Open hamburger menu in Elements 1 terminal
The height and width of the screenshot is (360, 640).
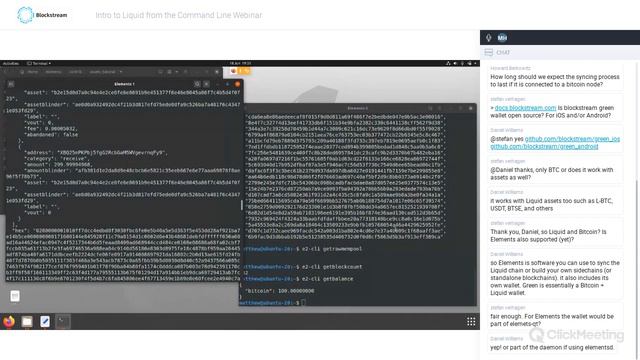click(x=207, y=84)
